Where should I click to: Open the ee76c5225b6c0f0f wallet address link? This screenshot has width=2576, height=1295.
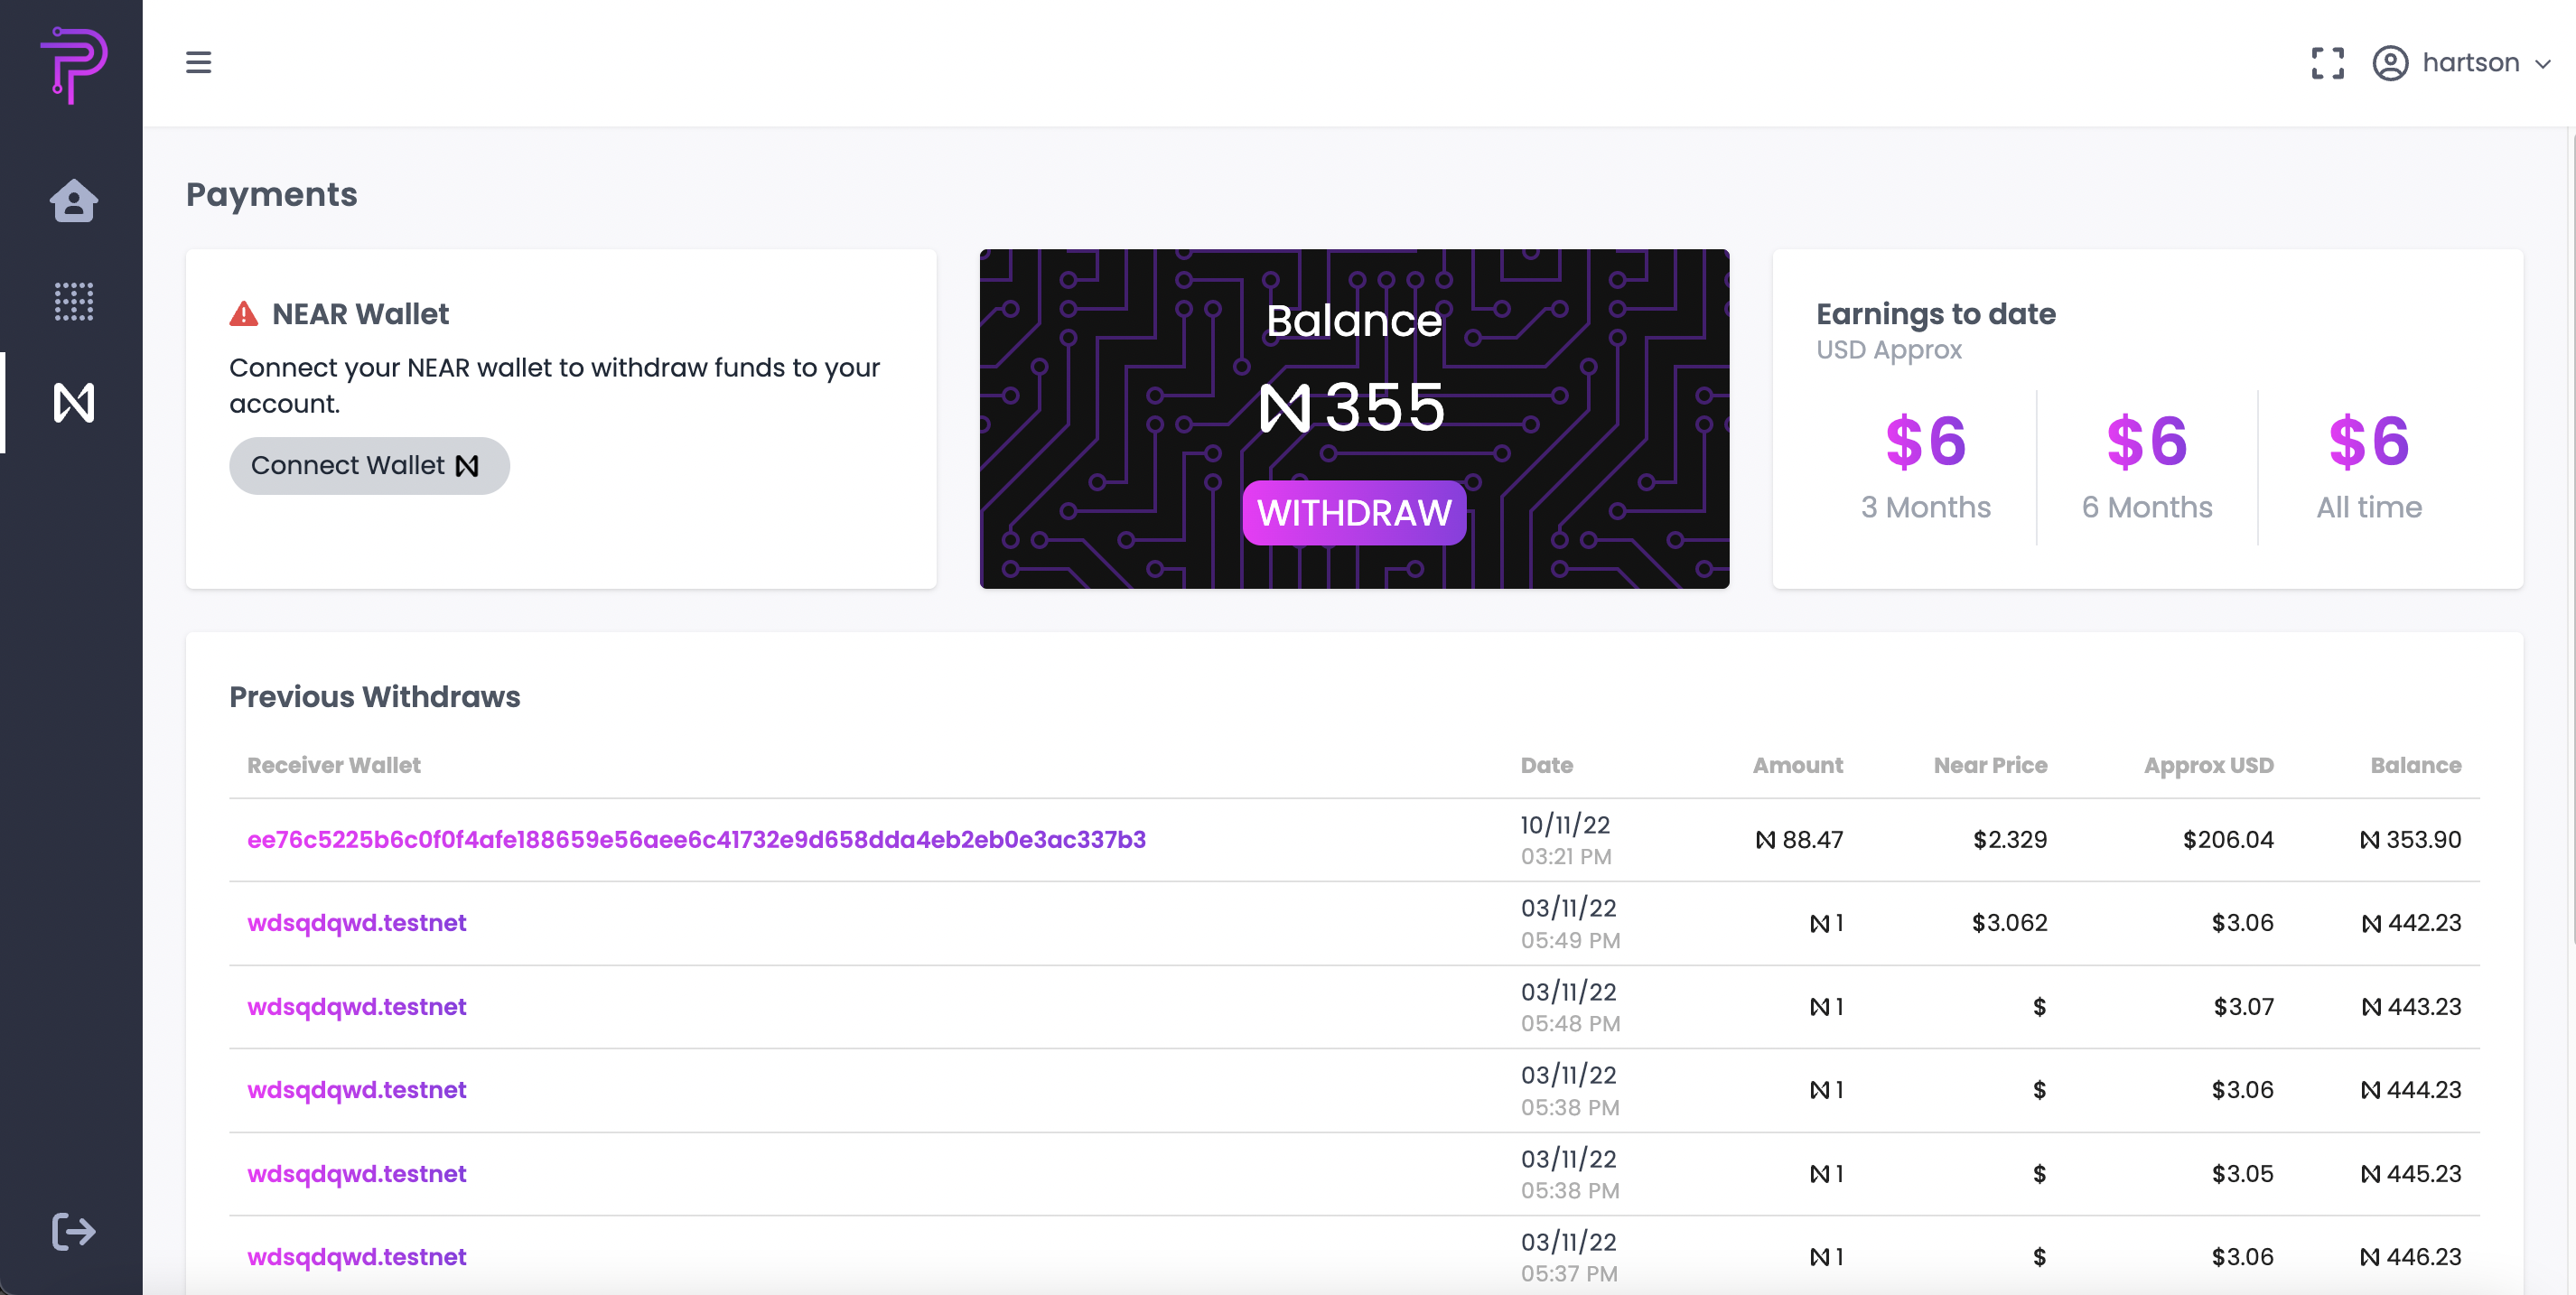click(696, 839)
